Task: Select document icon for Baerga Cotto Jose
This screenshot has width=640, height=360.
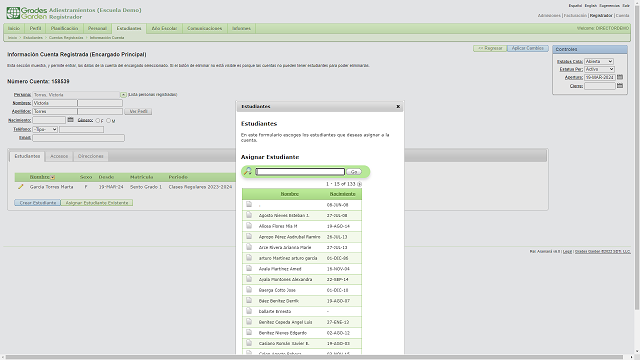Action: [x=249, y=289]
